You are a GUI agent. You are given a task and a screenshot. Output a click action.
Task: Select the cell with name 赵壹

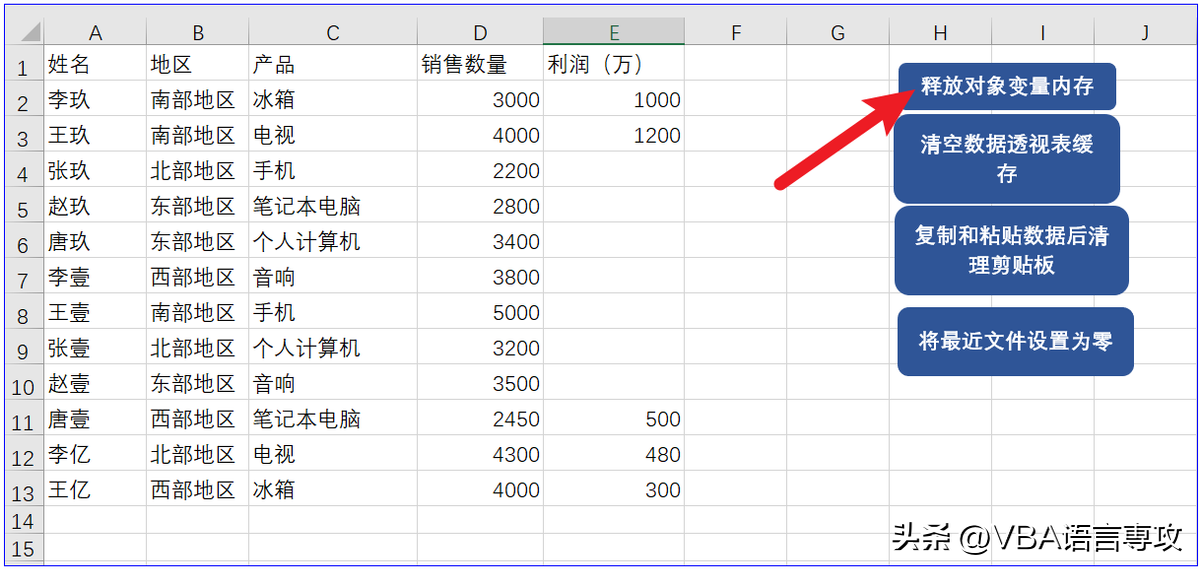pyautogui.click(x=95, y=383)
